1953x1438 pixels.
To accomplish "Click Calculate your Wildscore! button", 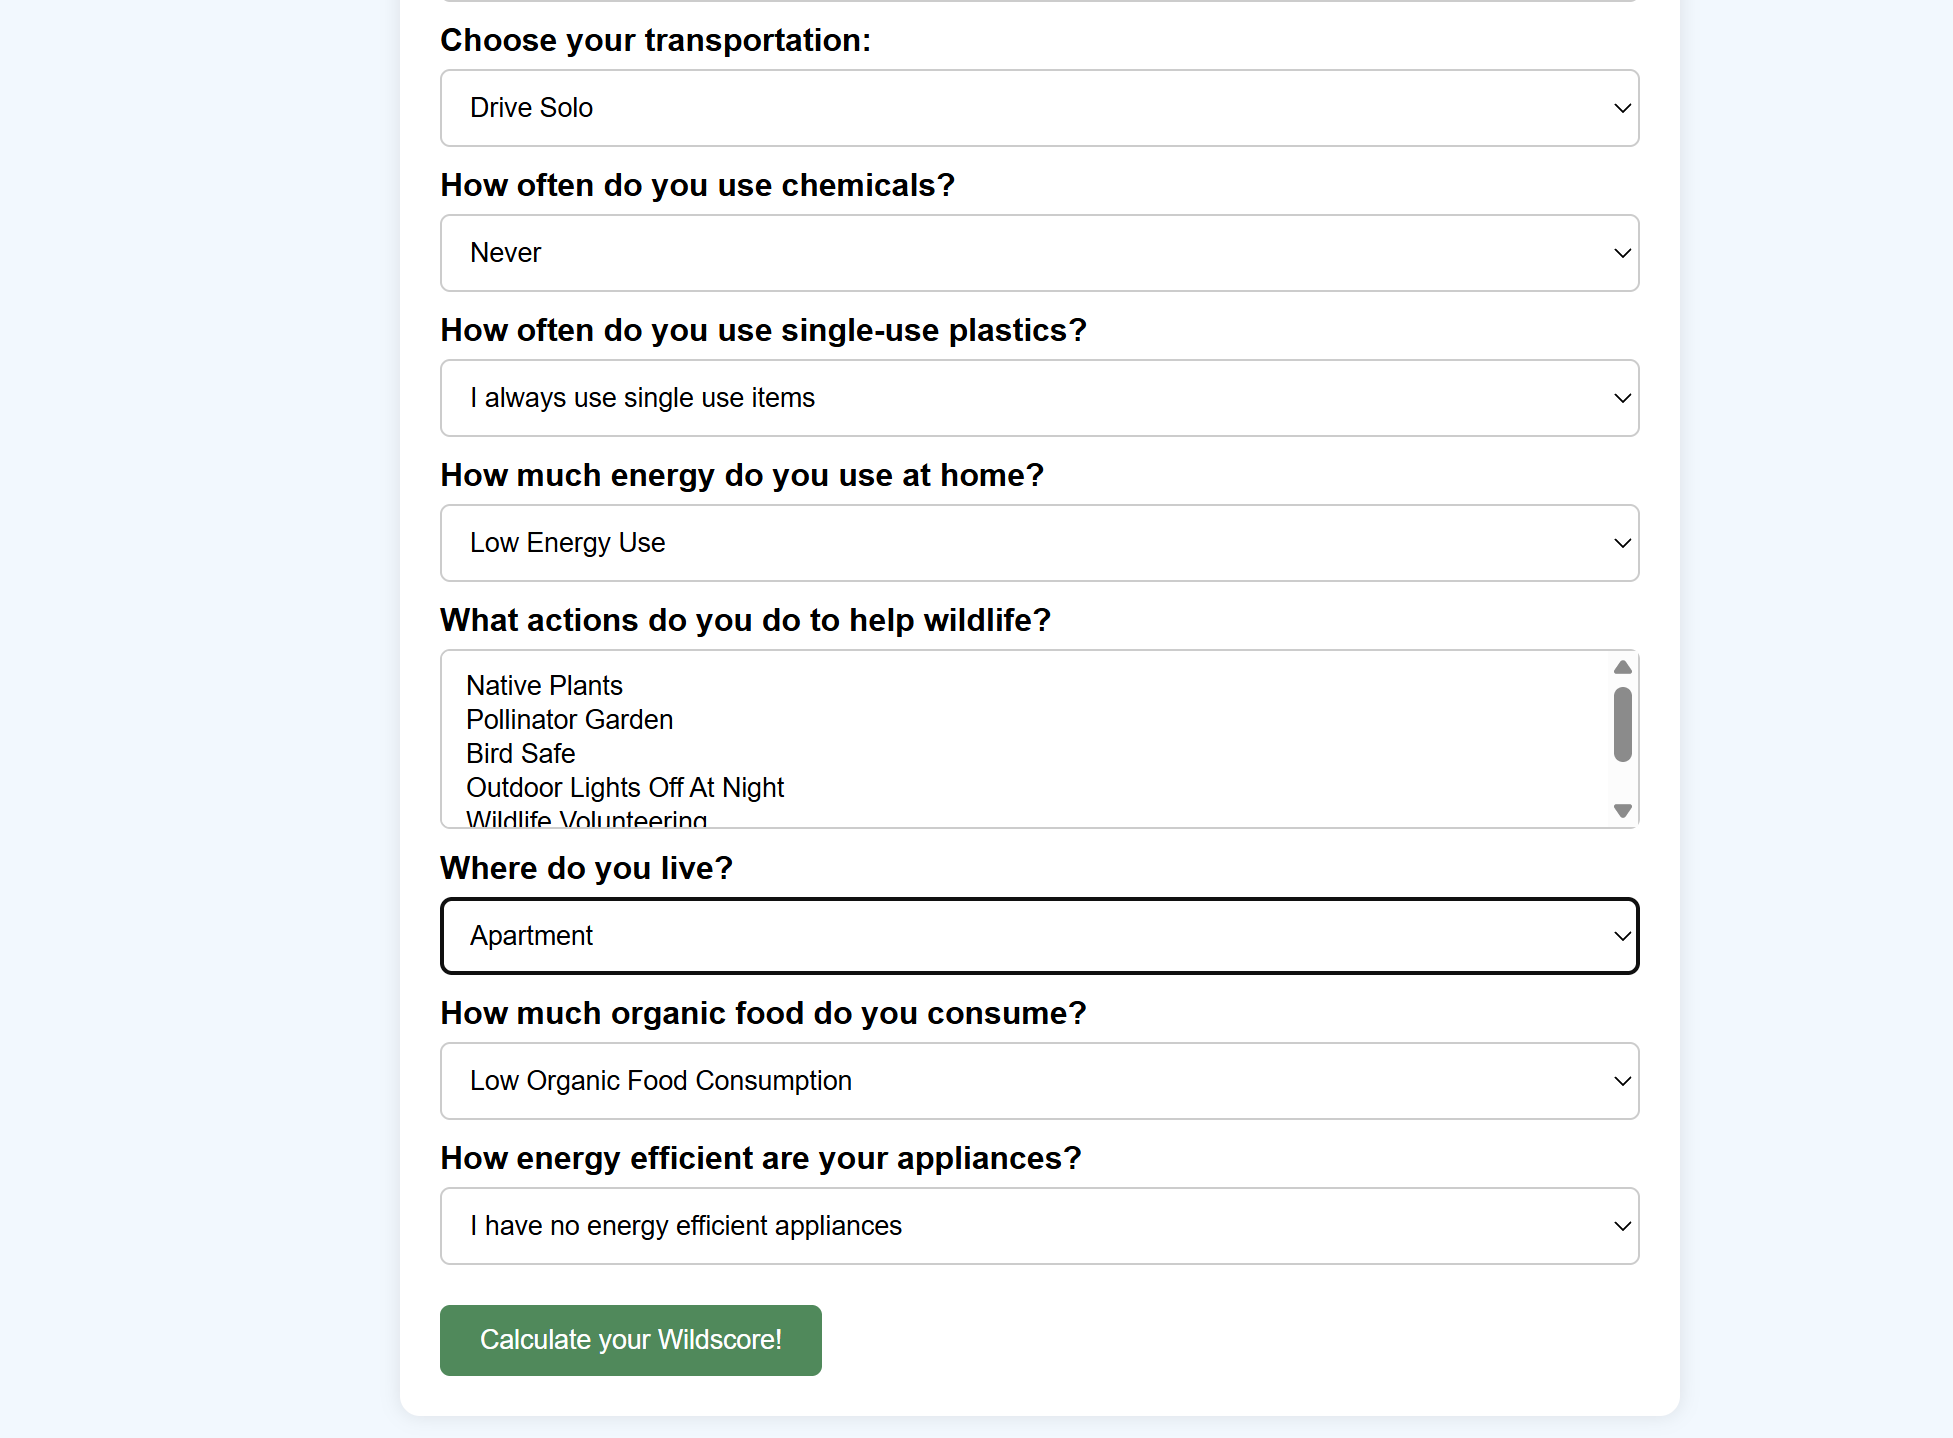I will (630, 1340).
